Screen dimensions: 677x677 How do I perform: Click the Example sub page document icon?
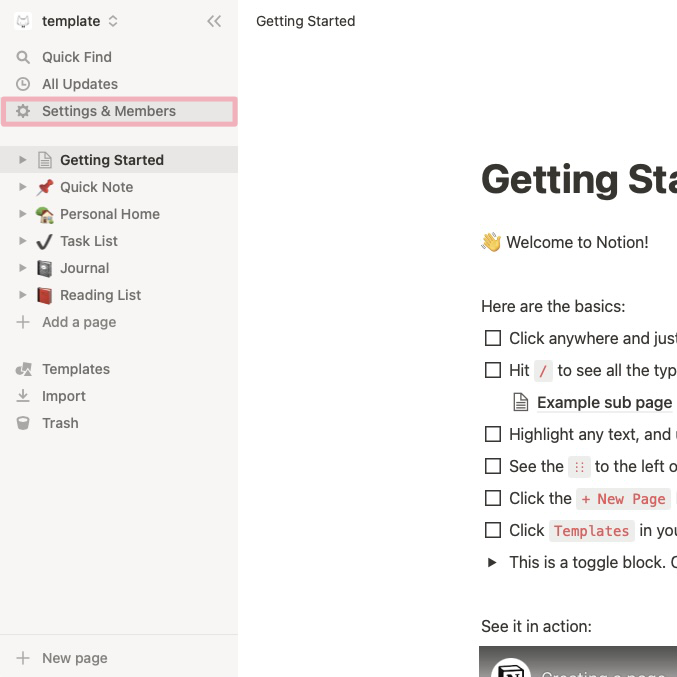[x=521, y=402]
